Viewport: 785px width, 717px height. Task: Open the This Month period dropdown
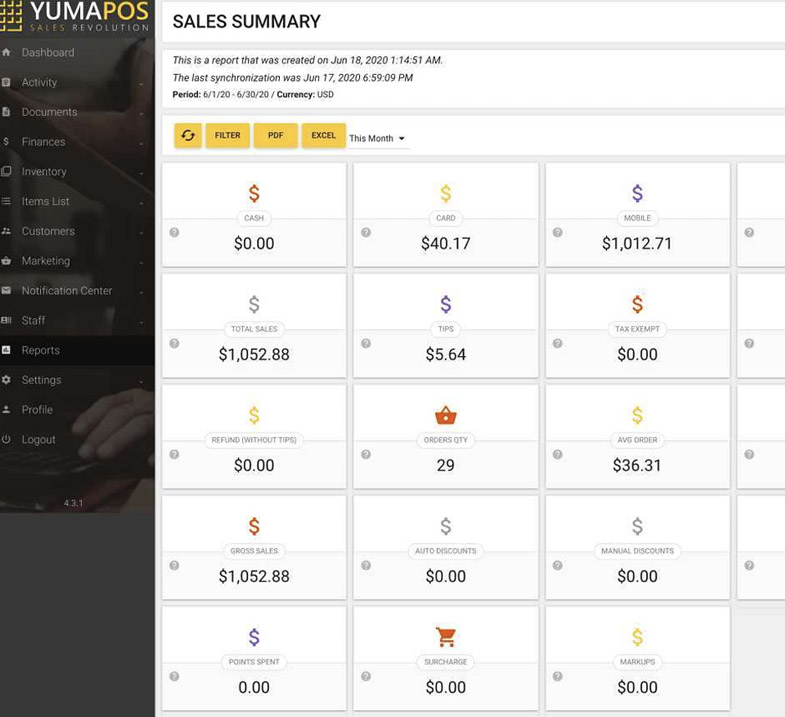pyautogui.click(x=377, y=138)
